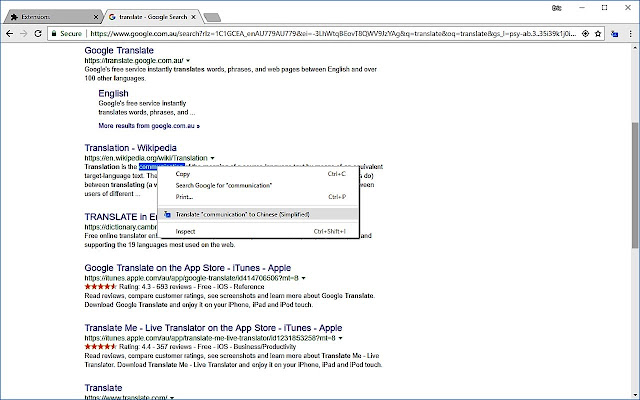Viewport: 640px width, 400px height.
Task: Go back to the previous page
Action: tap(9, 34)
